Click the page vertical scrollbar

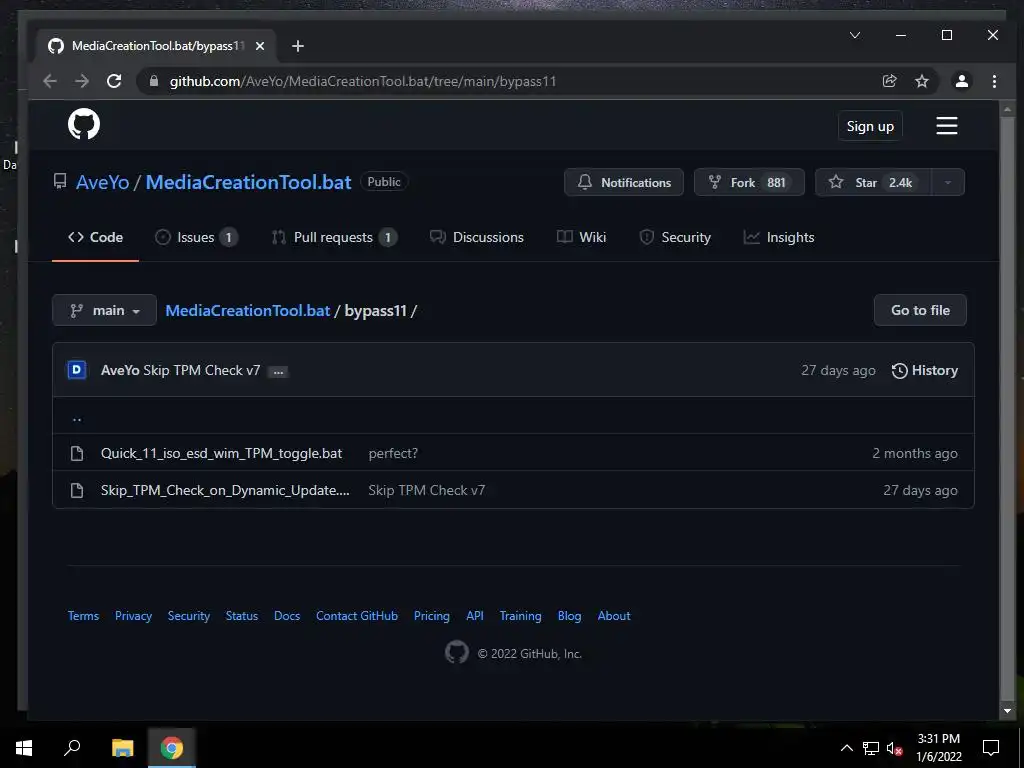pos(1006,410)
